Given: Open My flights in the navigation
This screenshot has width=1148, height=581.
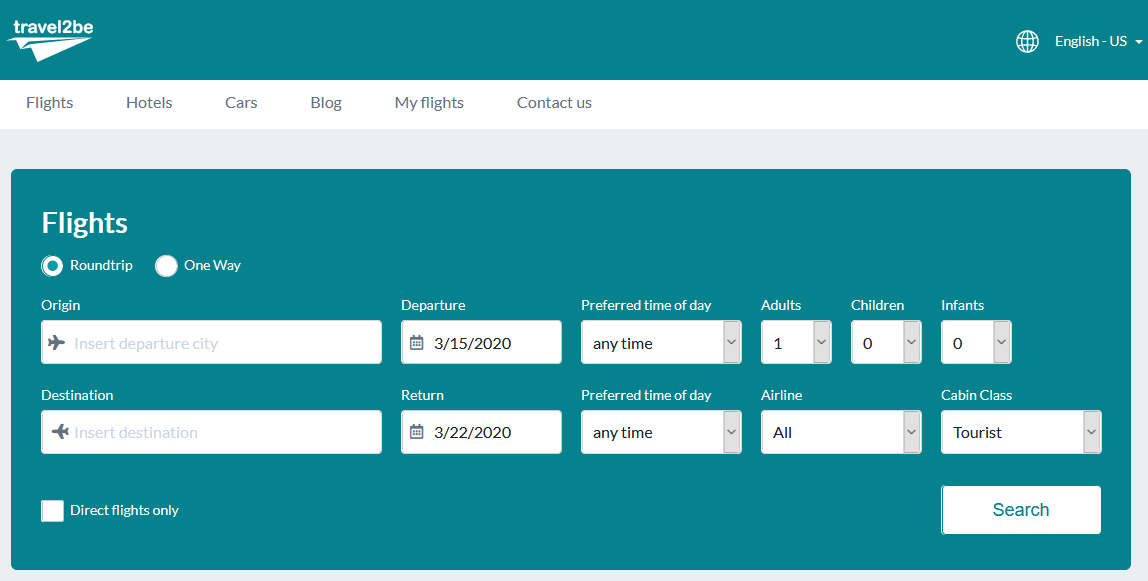Looking at the screenshot, I should point(429,103).
